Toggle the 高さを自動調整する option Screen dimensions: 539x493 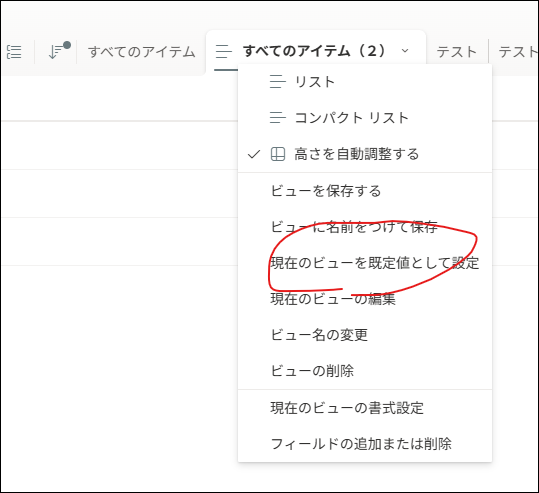[x=365, y=154]
